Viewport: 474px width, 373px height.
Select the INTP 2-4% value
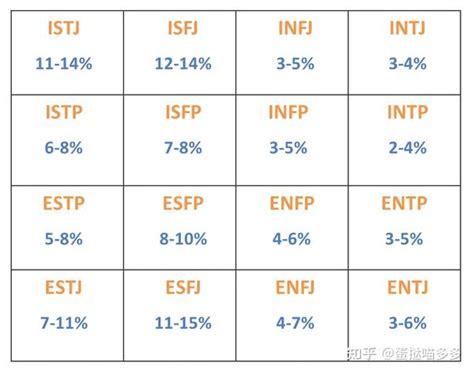(x=408, y=148)
